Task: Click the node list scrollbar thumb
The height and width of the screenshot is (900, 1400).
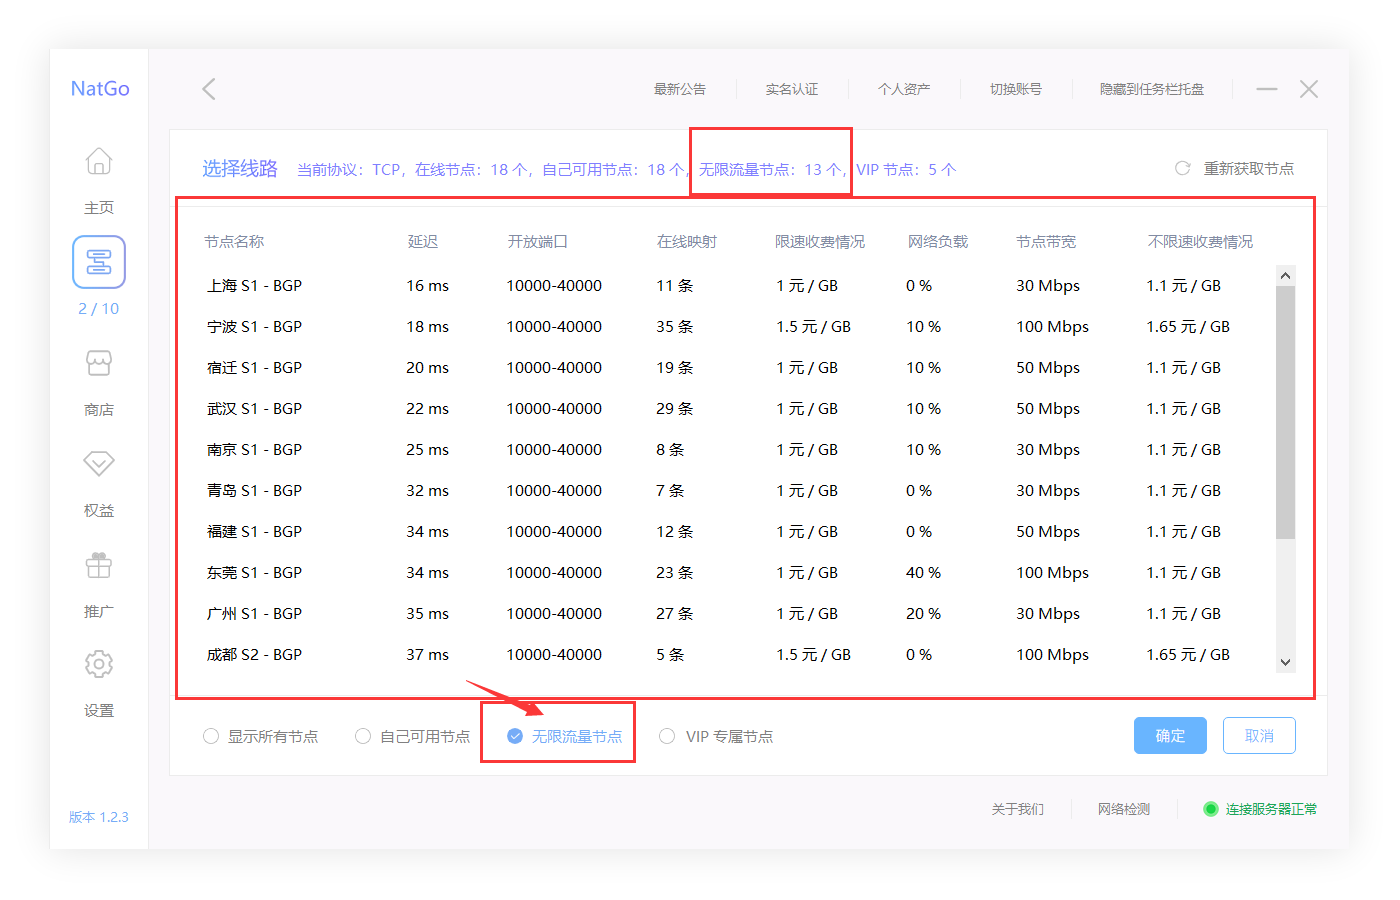Action: click(x=1286, y=412)
